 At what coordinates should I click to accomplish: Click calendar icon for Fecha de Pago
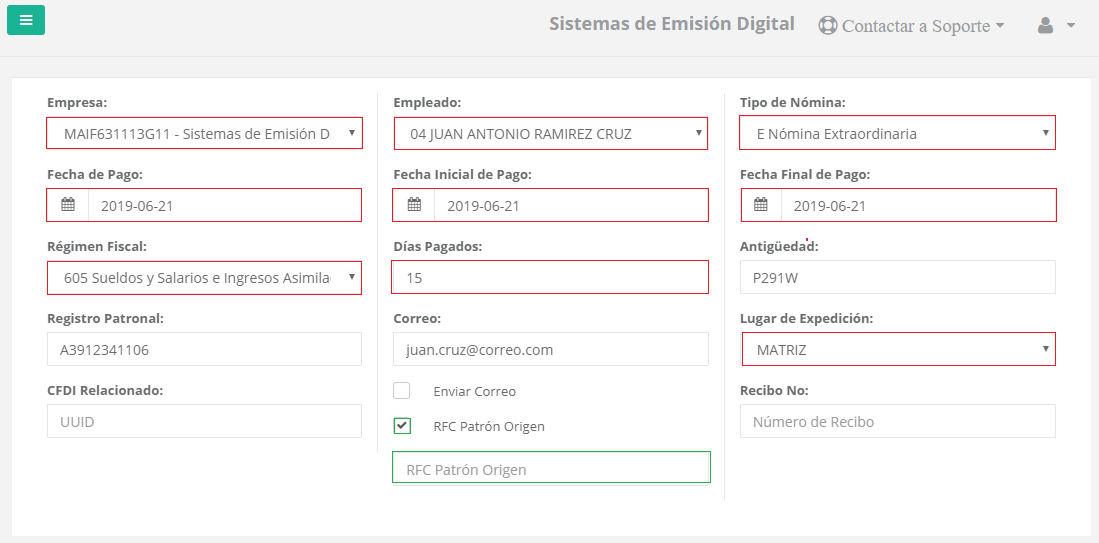coord(68,205)
